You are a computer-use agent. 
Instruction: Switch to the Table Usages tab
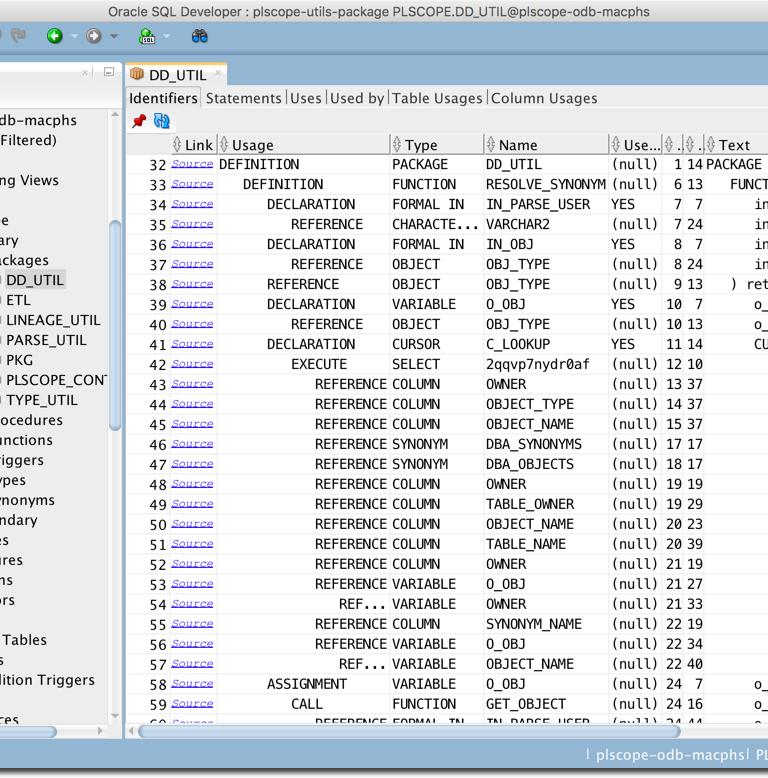[x=437, y=98]
